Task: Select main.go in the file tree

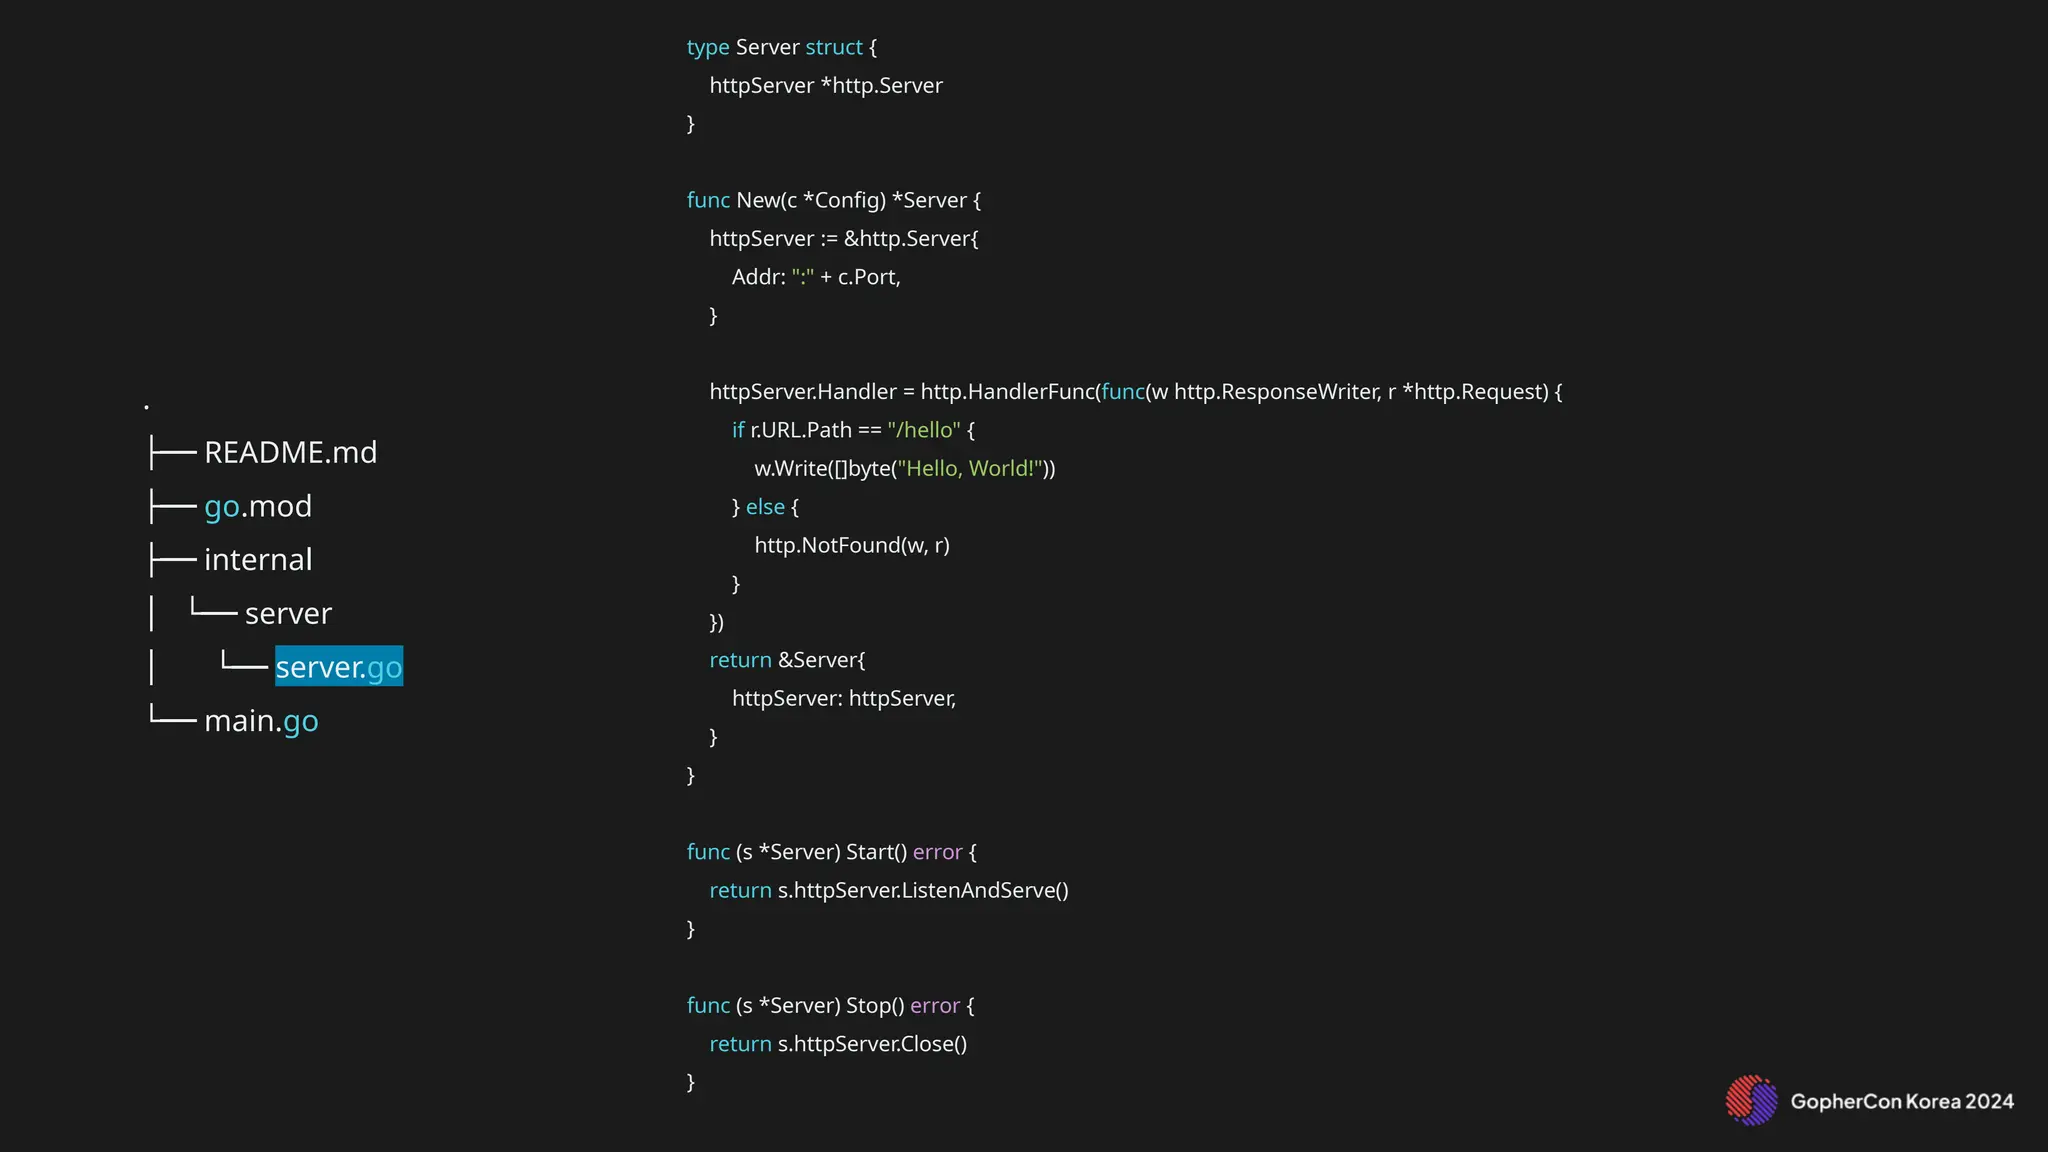Action: pyautogui.click(x=261, y=720)
